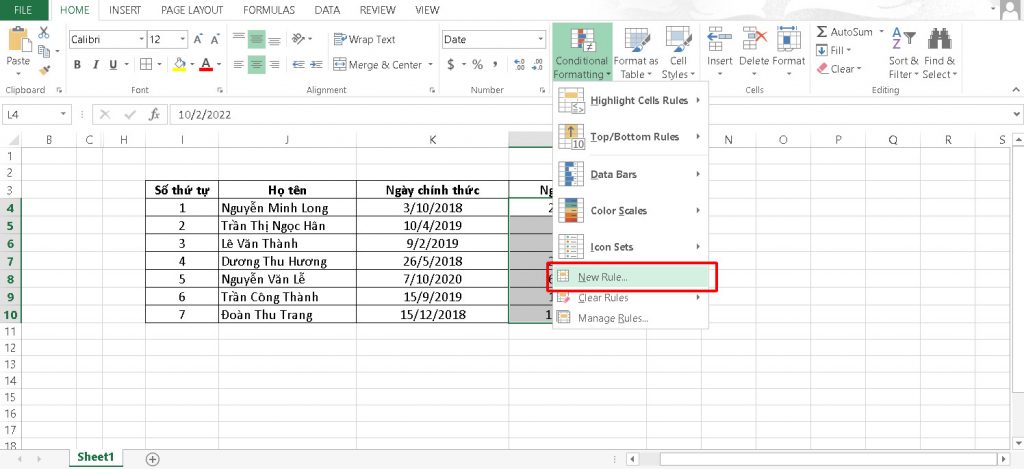Image resolution: width=1024 pixels, height=469 pixels.
Task: Click the Align Left icon
Action: click(239, 65)
